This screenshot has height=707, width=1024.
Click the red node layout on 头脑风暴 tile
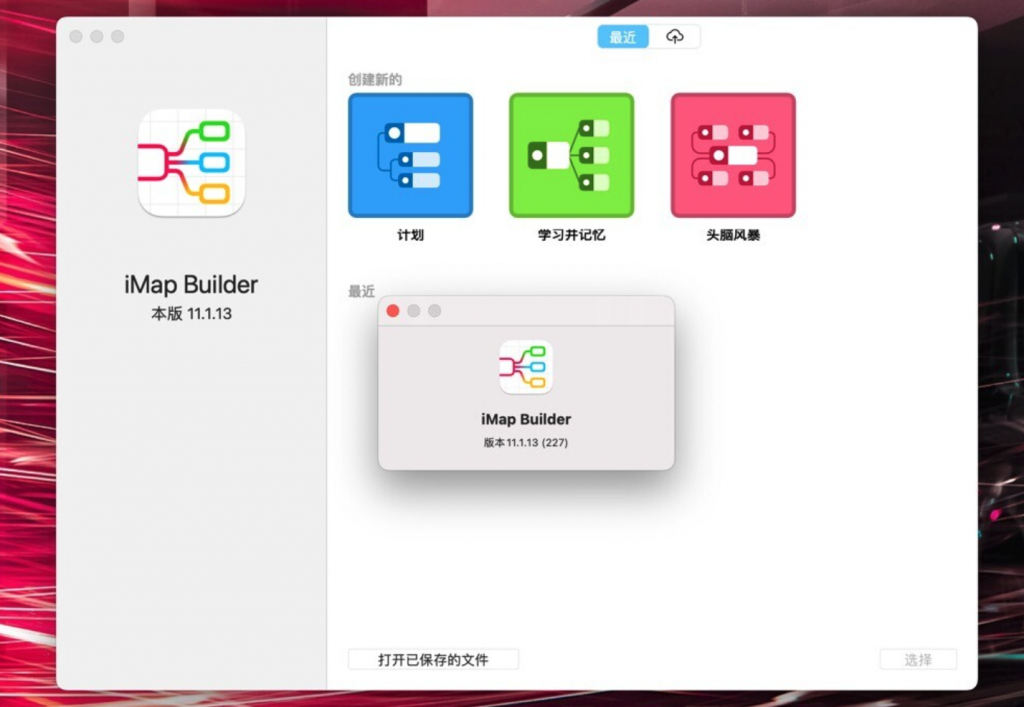[733, 155]
